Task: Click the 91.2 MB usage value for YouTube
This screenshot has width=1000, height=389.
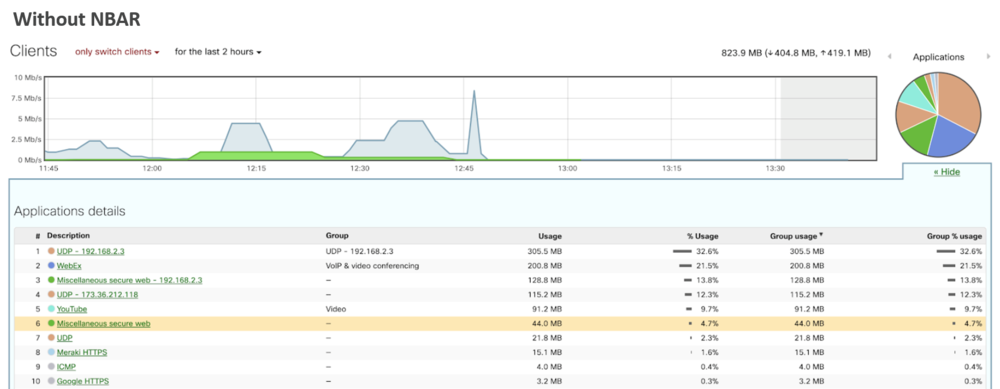Action: (547, 309)
